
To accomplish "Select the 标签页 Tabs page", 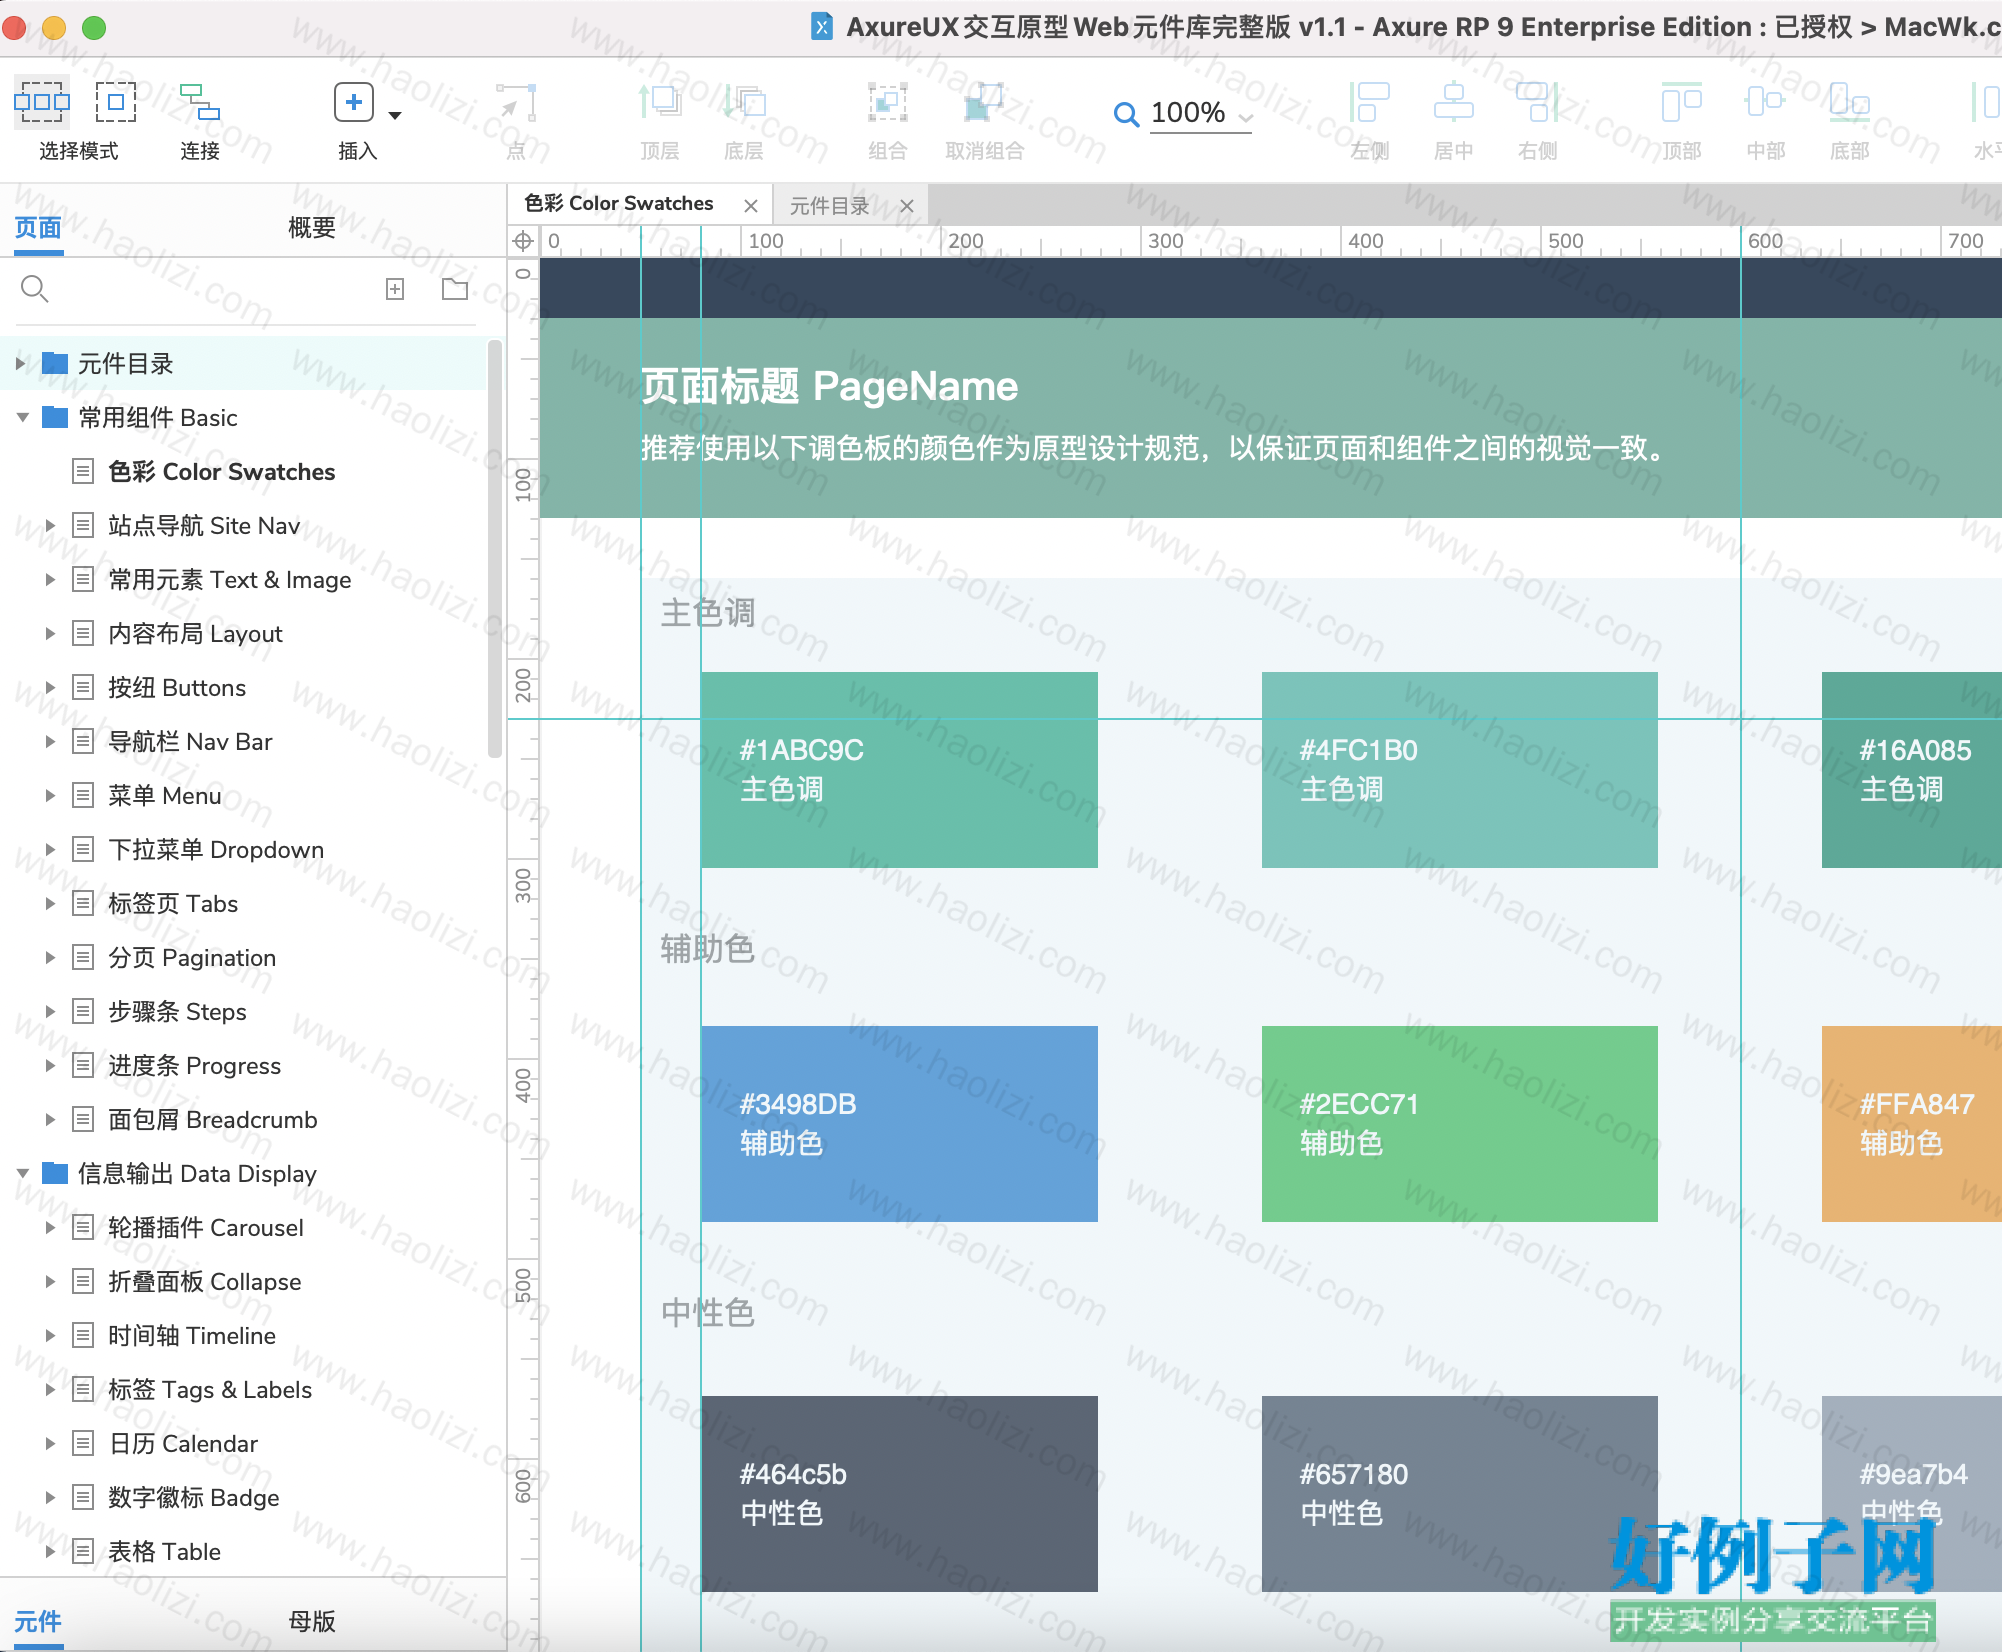I will (173, 904).
